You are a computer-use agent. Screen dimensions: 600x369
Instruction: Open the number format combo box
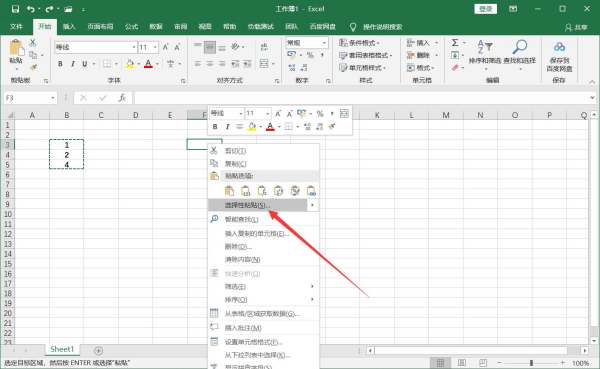[x=307, y=42]
